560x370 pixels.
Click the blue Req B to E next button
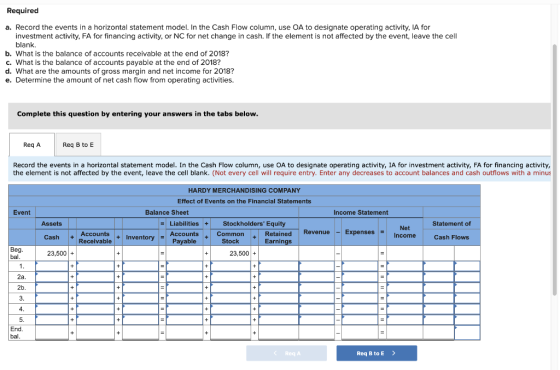376,353
